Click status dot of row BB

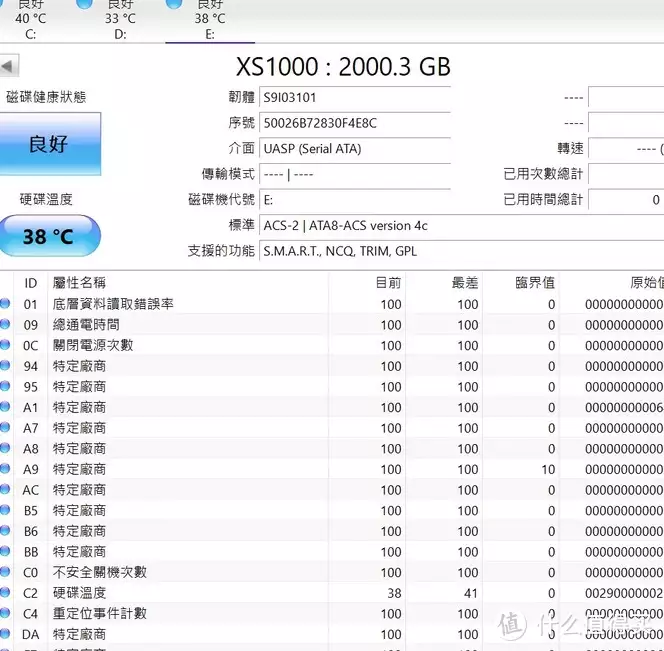click(5, 551)
